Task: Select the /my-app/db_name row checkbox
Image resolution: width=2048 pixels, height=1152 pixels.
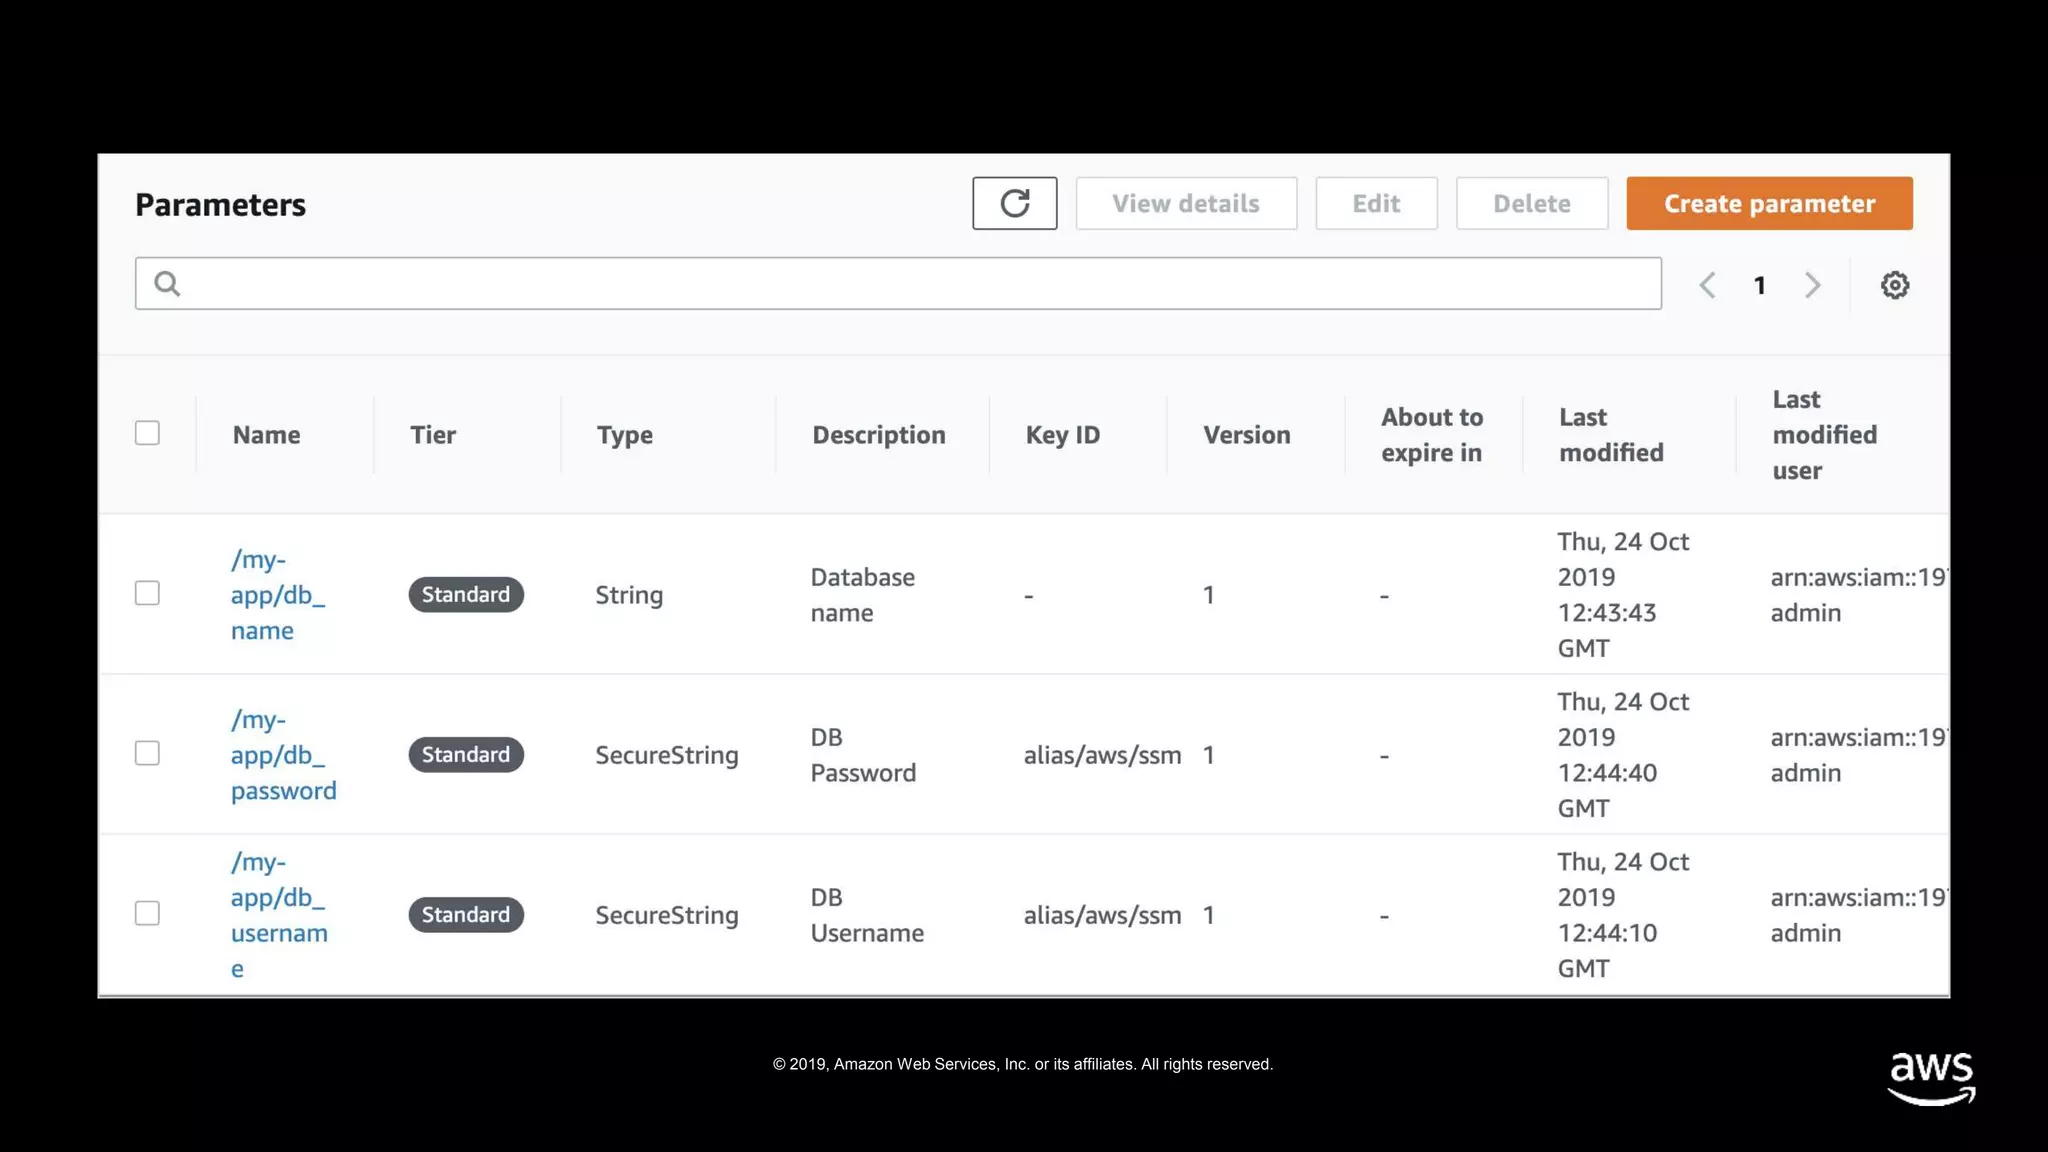Action: coord(147,593)
